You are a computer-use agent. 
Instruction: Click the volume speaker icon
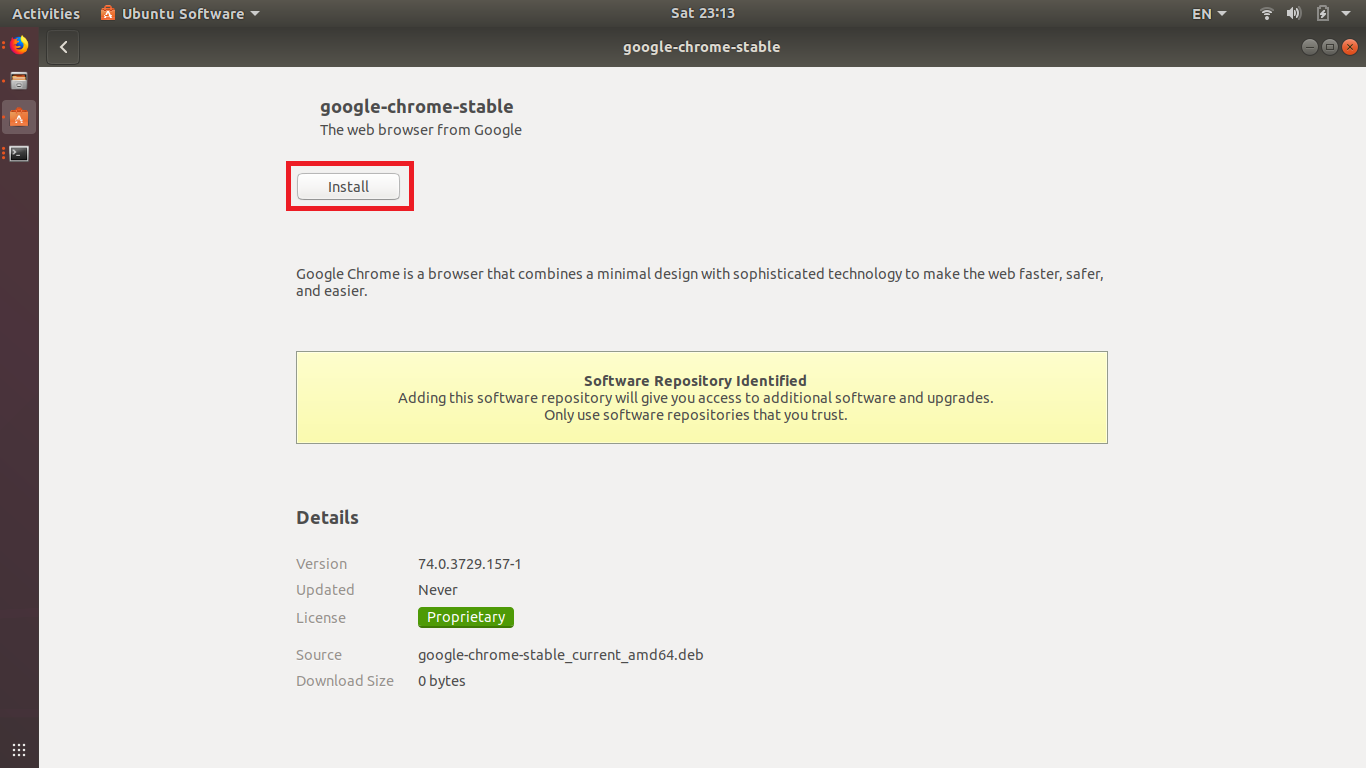click(x=1294, y=13)
